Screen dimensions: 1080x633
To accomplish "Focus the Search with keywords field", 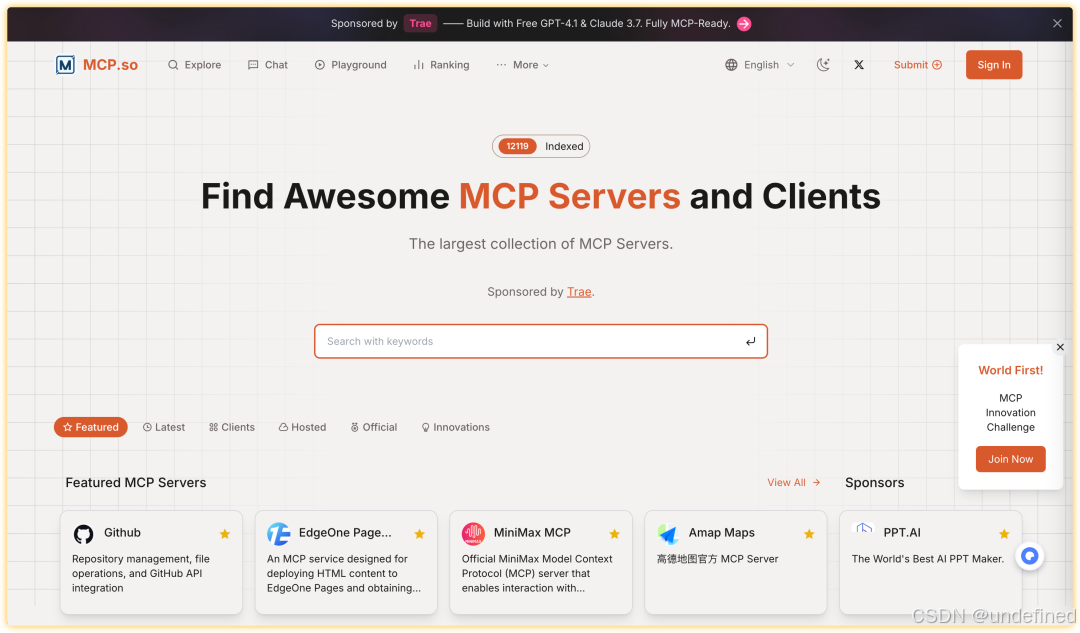I will pos(541,342).
